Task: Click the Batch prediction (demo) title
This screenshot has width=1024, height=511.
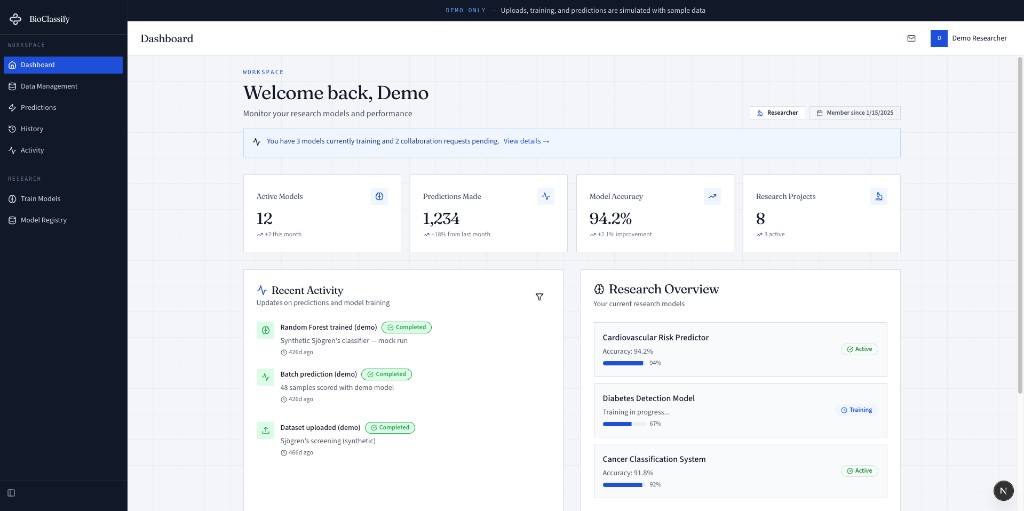Action: 319,374
